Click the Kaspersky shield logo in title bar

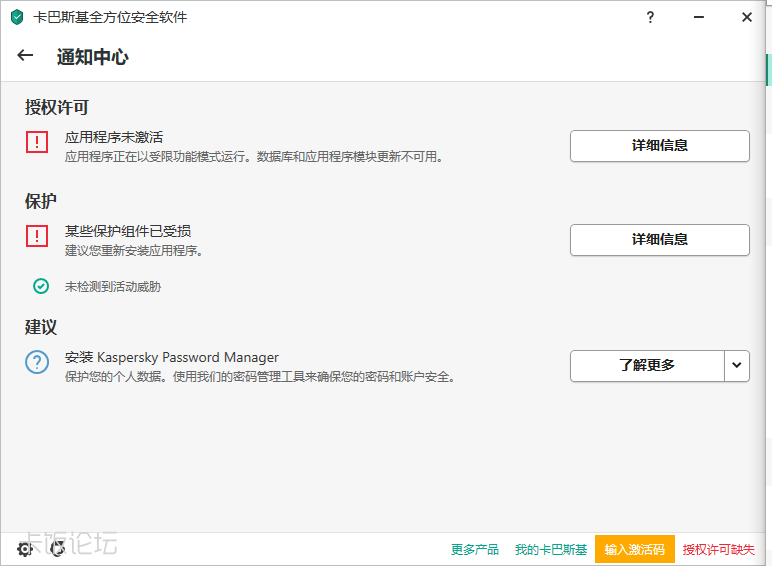[x=17, y=17]
